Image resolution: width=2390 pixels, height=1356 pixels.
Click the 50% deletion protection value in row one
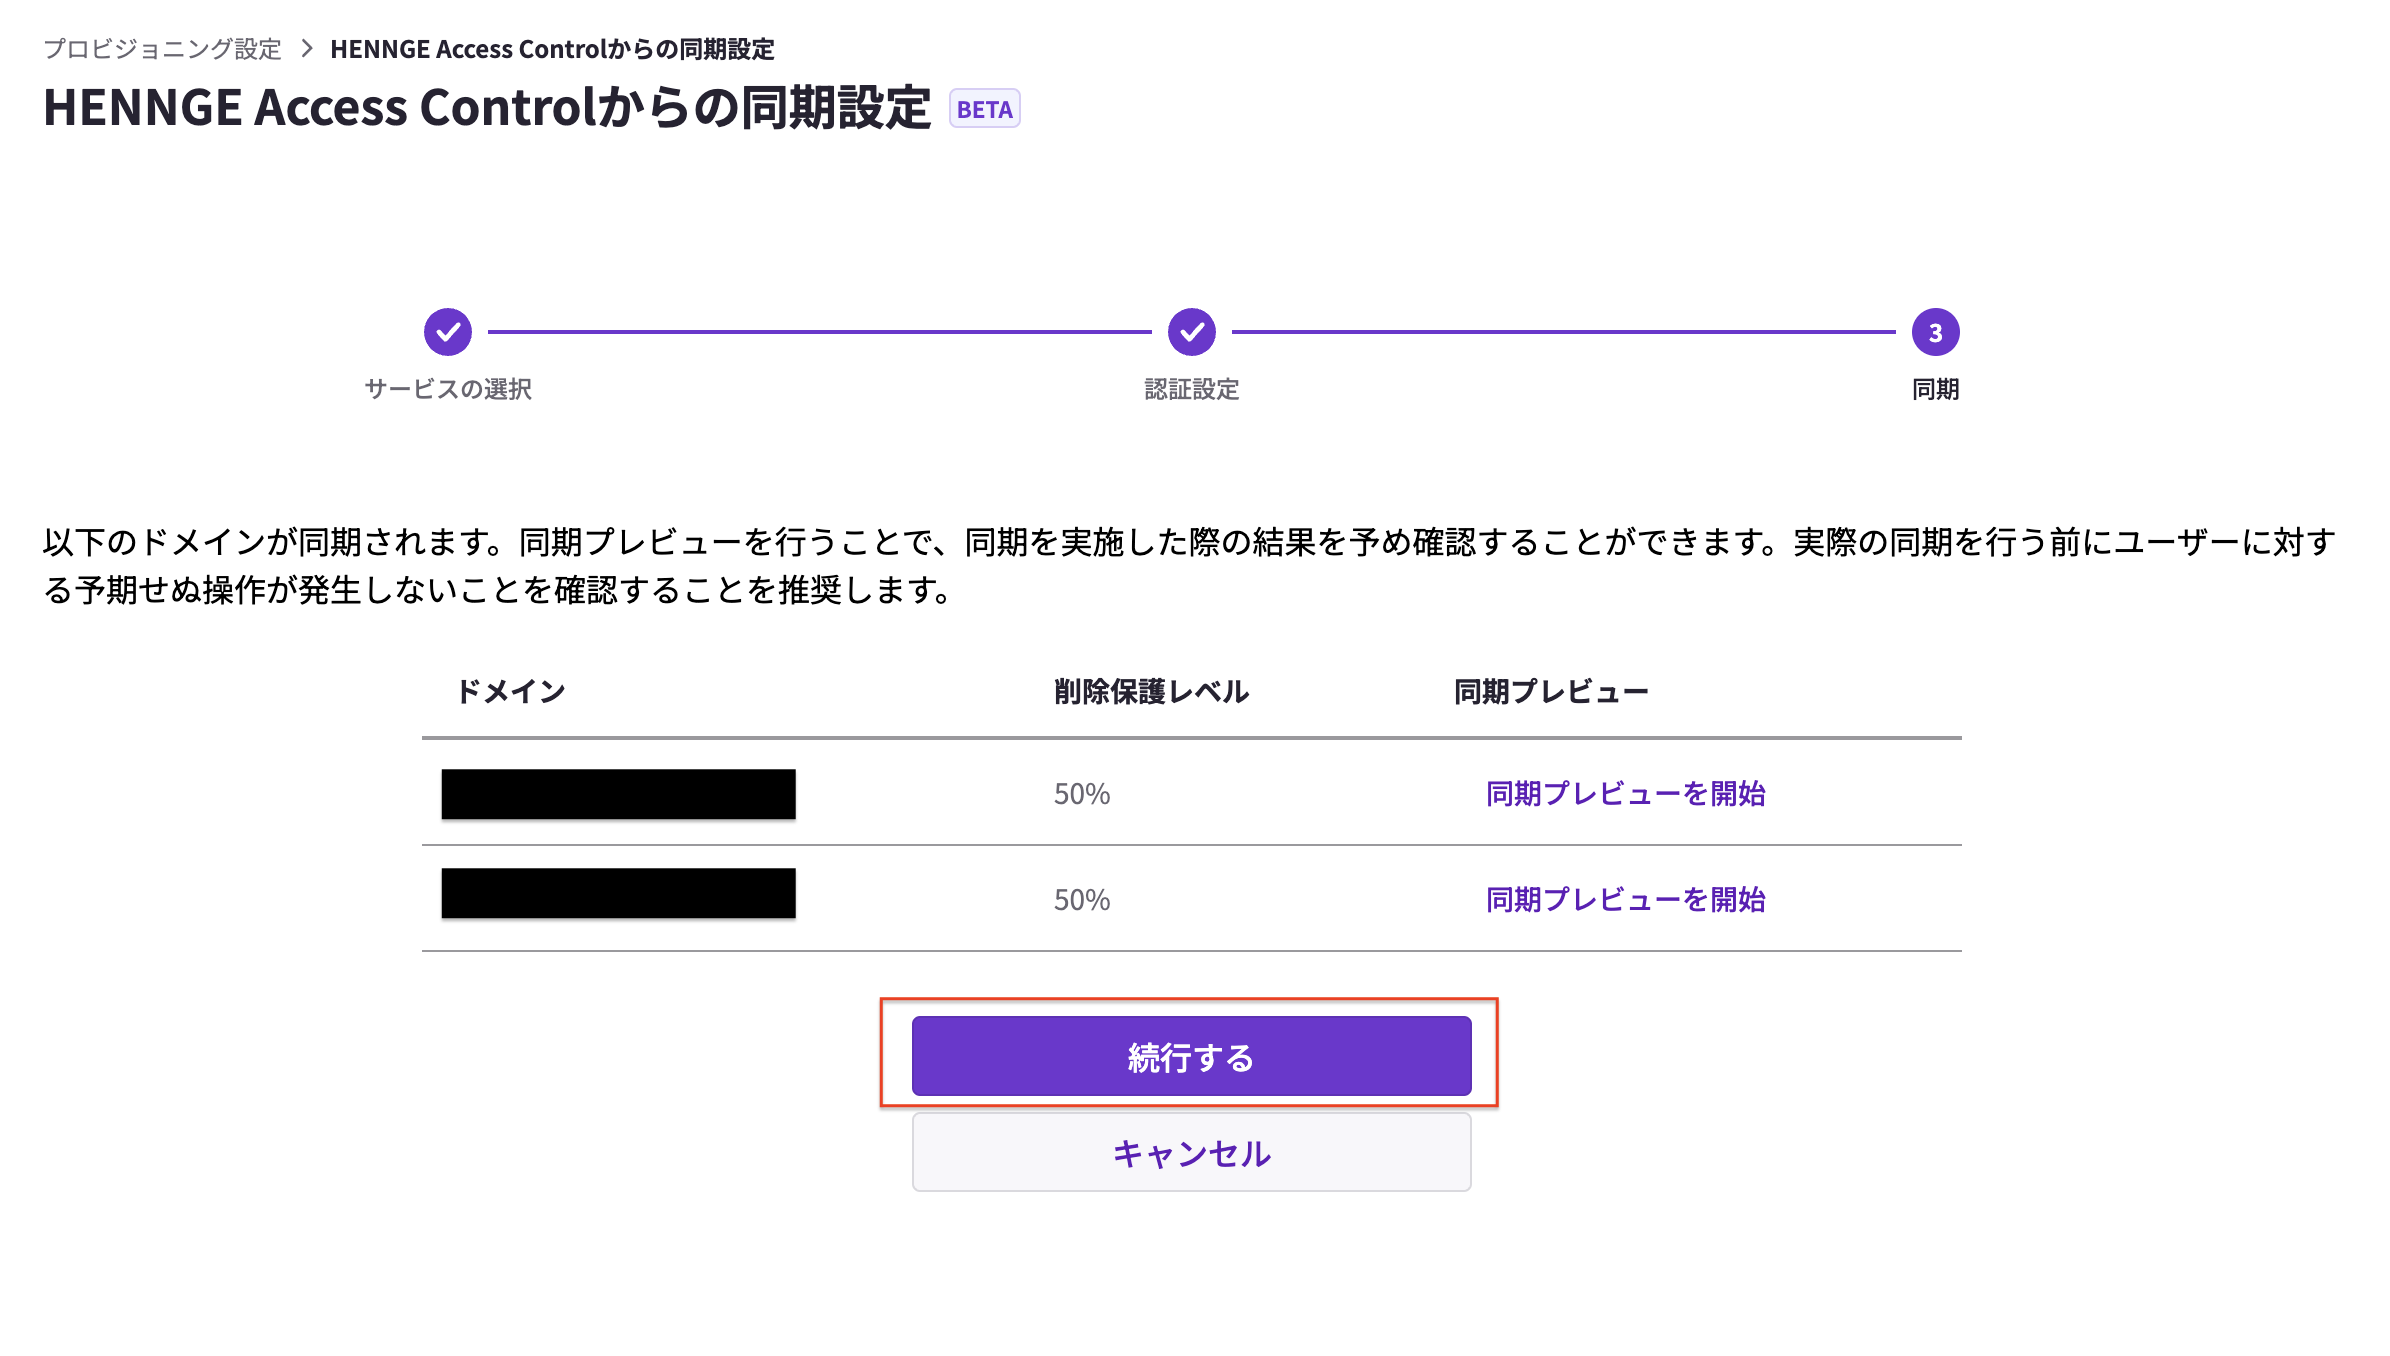click(1080, 792)
